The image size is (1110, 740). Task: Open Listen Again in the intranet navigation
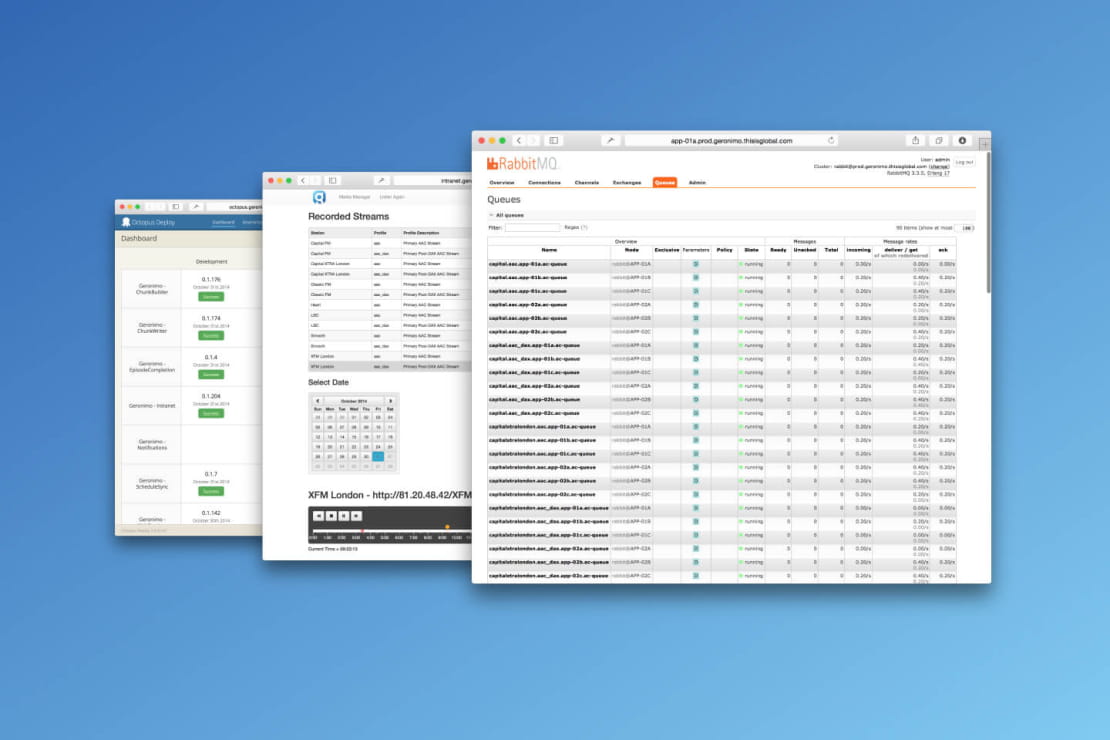[x=391, y=197]
